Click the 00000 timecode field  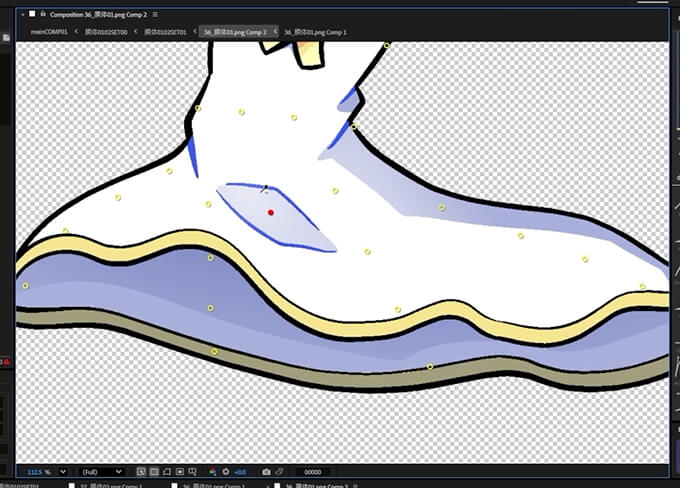click(313, 471)
